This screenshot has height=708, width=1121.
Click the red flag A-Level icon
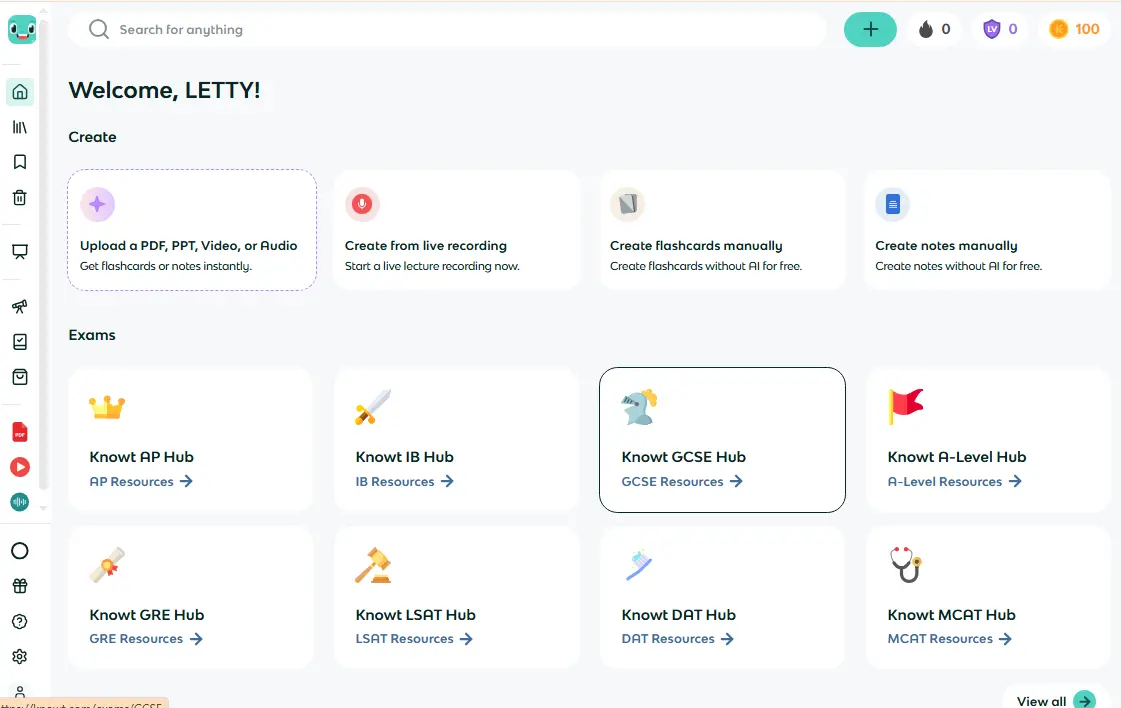tap(906, 406)
